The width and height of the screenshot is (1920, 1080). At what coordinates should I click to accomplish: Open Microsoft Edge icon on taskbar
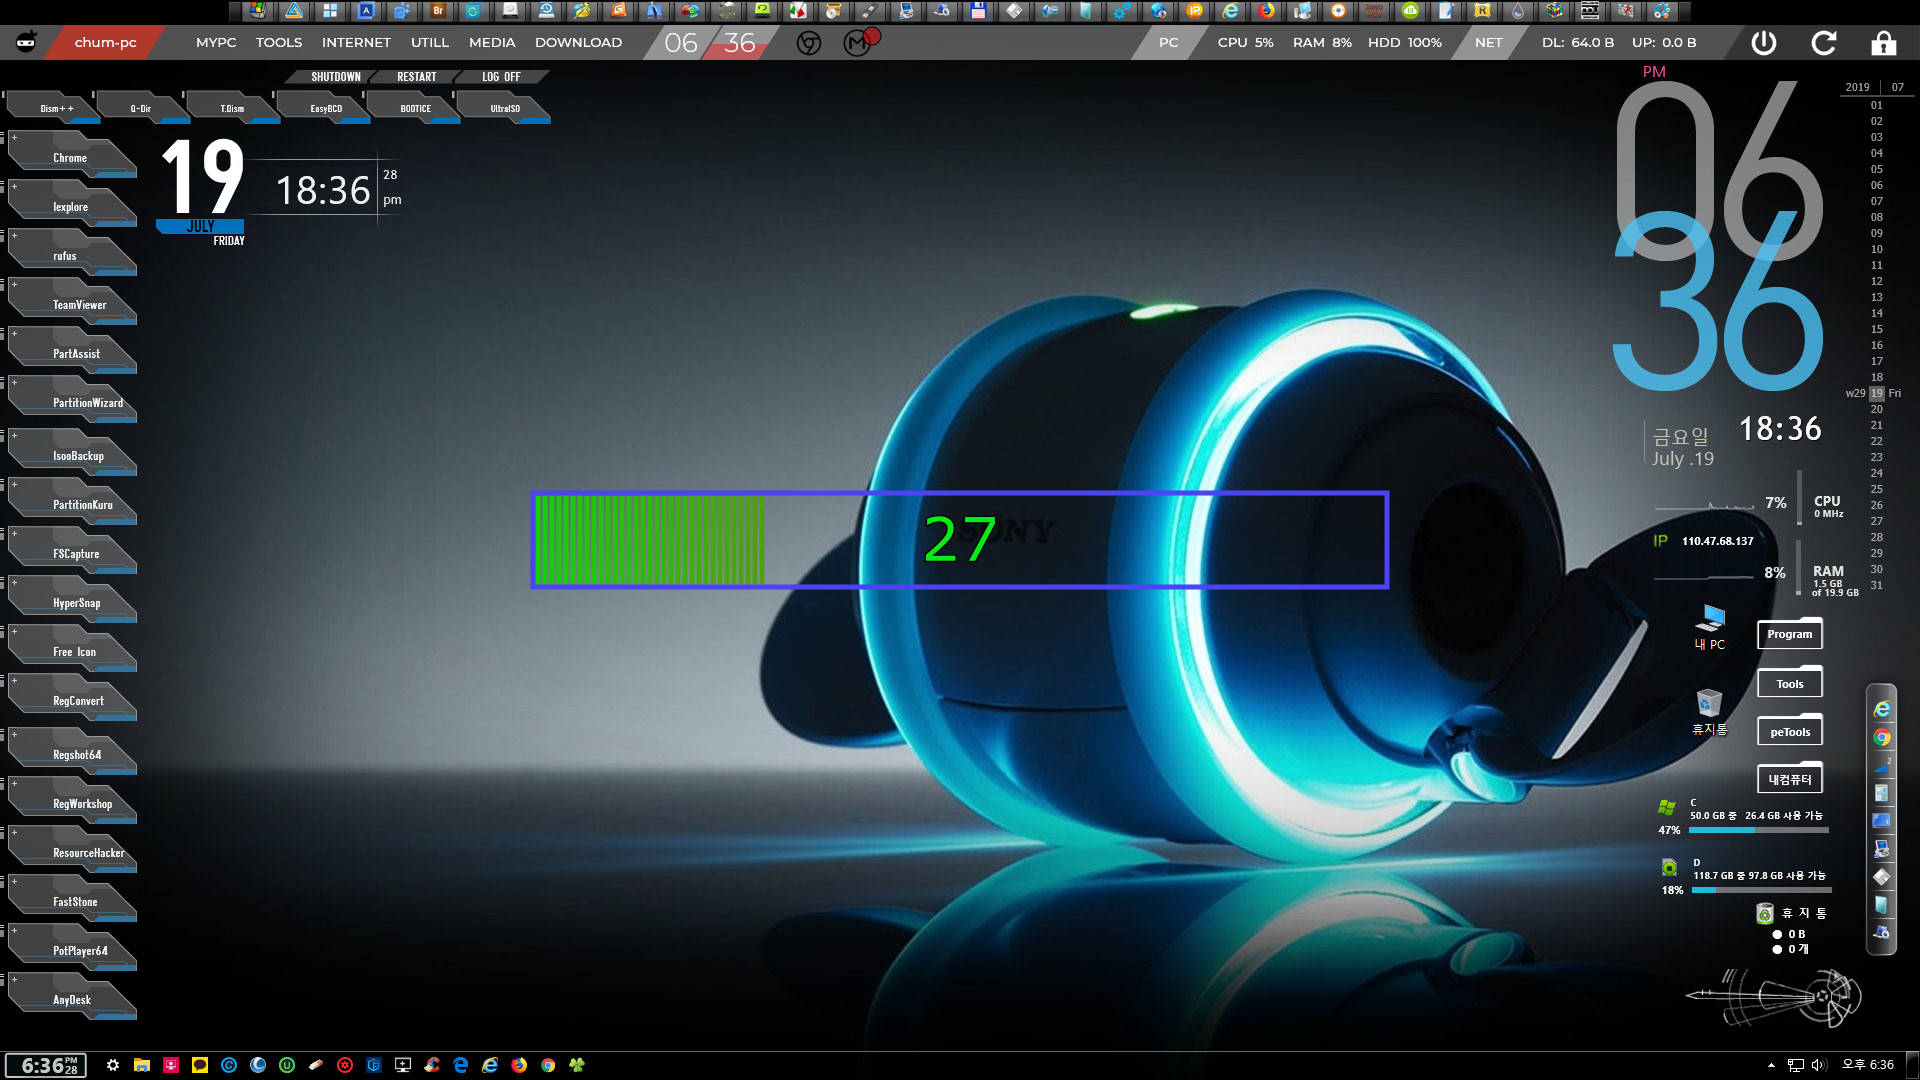pos(460,1065)
